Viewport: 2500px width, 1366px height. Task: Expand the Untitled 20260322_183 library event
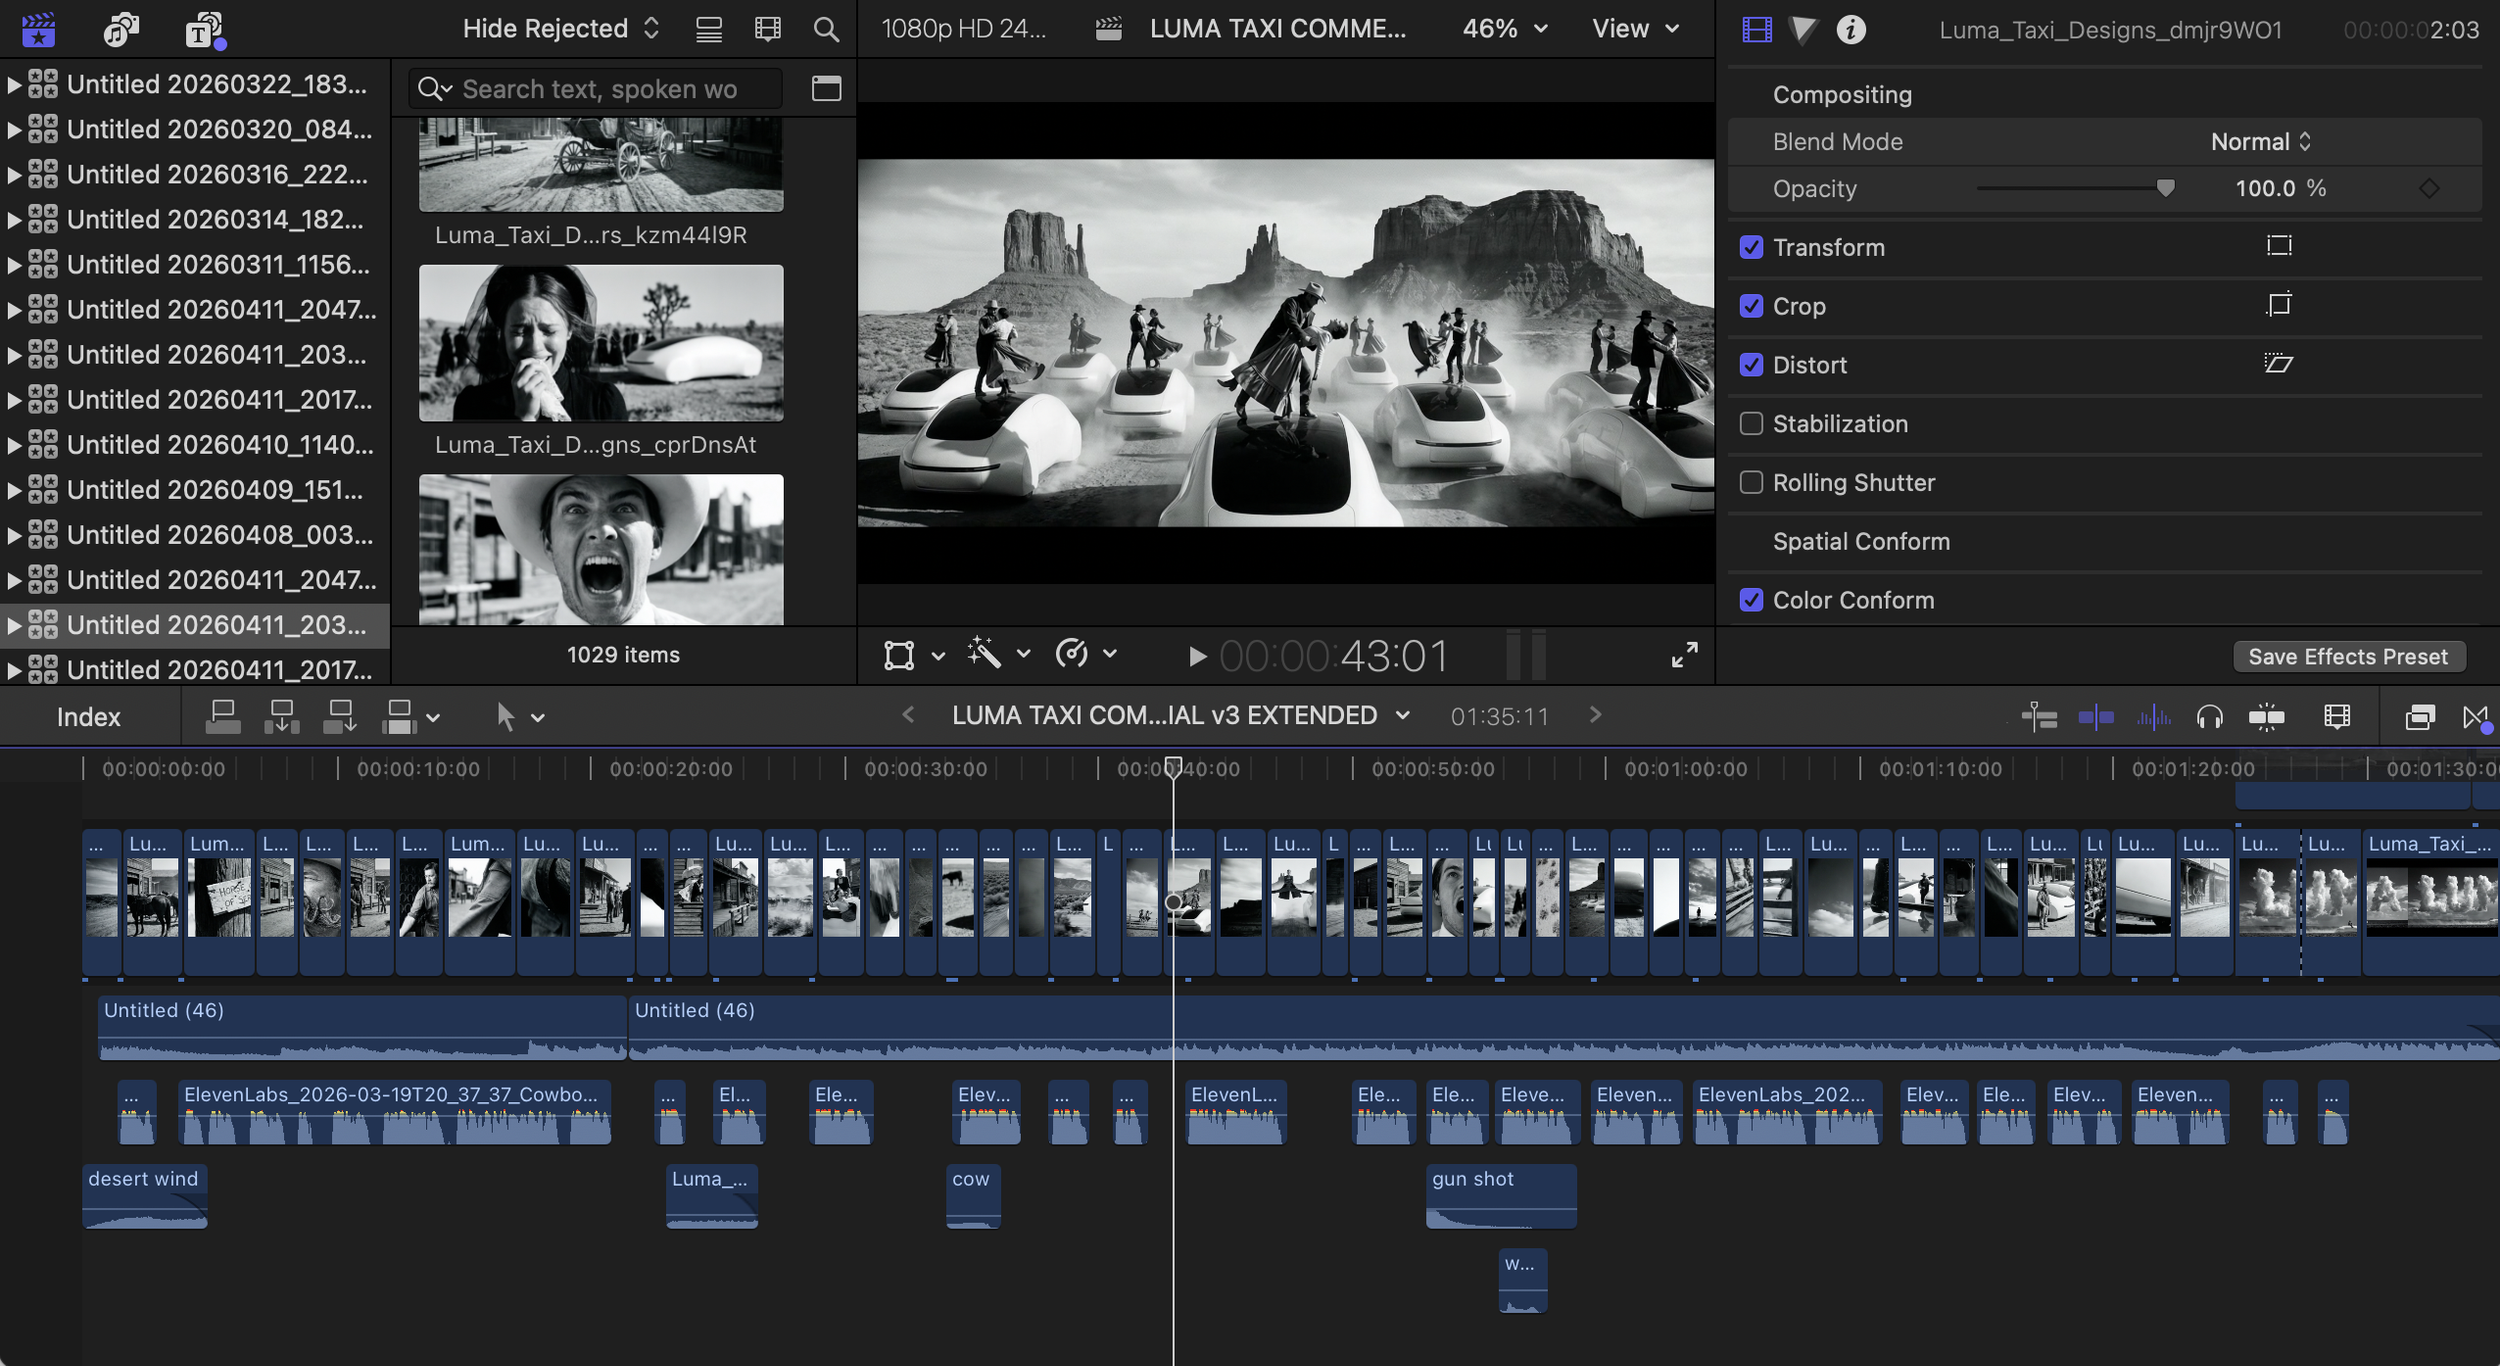tap(14, 85)
